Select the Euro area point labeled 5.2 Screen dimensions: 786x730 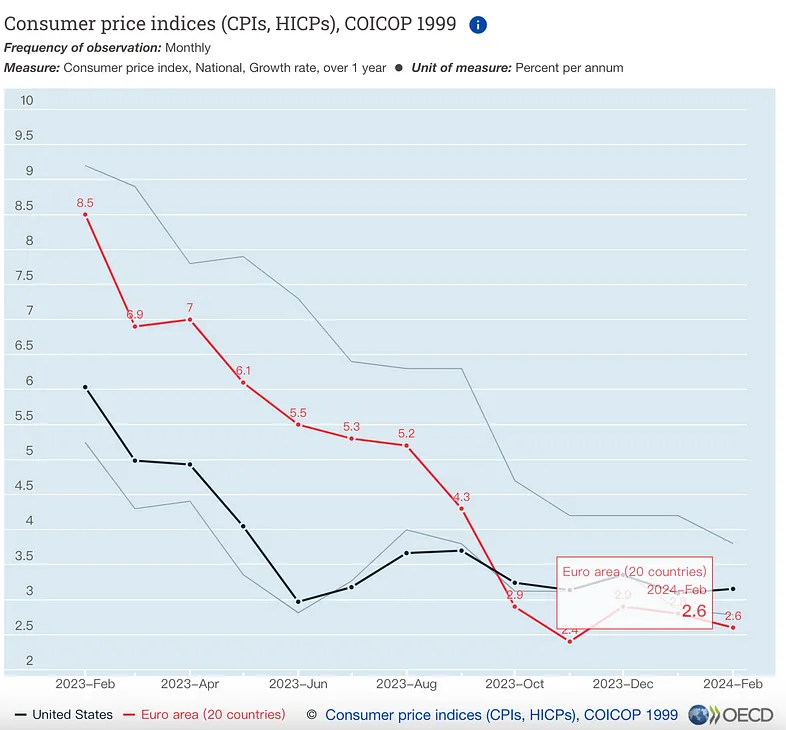click(406, 445)
